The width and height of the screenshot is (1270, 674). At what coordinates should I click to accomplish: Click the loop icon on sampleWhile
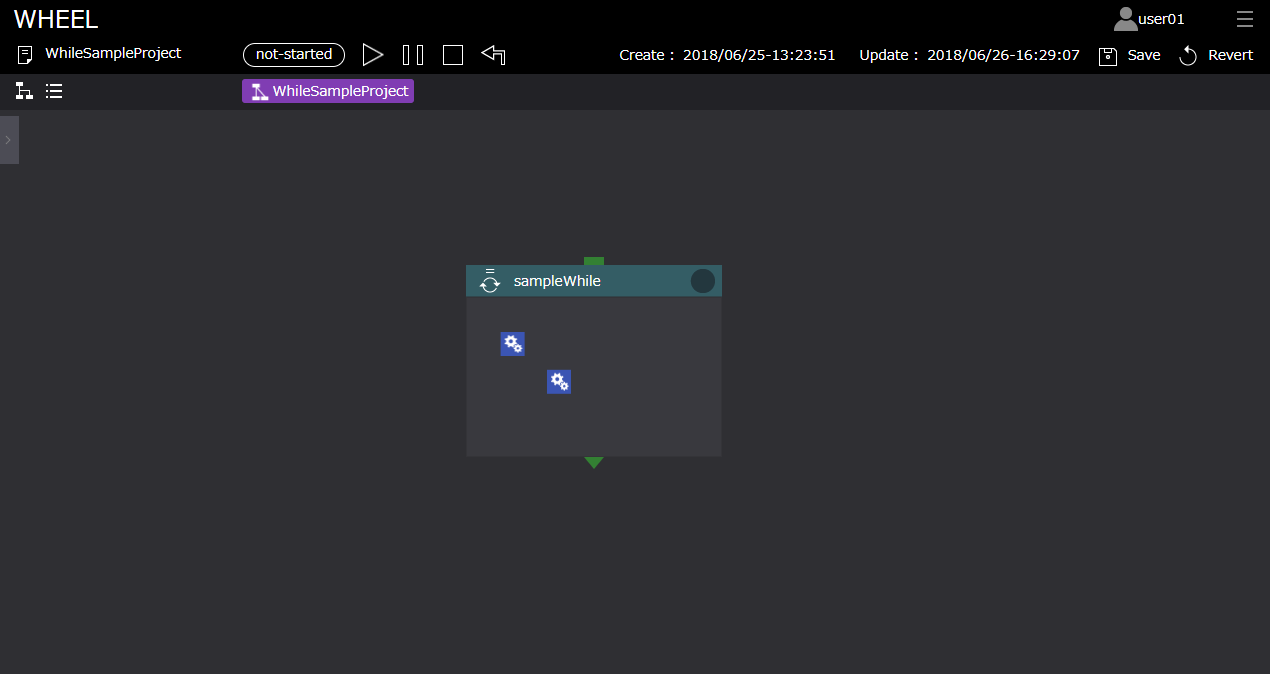coord(490,281)
